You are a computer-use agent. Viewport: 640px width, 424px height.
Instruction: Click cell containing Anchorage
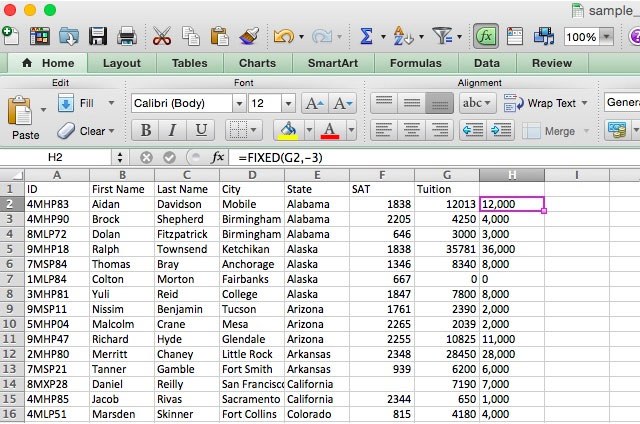pos(251,264)
